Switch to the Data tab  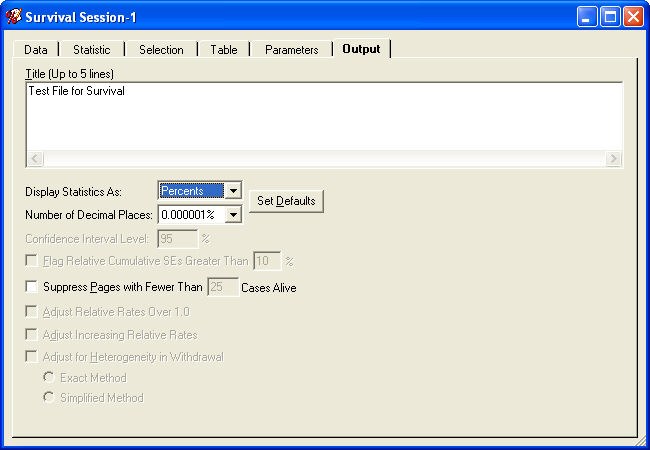[36, 49]
